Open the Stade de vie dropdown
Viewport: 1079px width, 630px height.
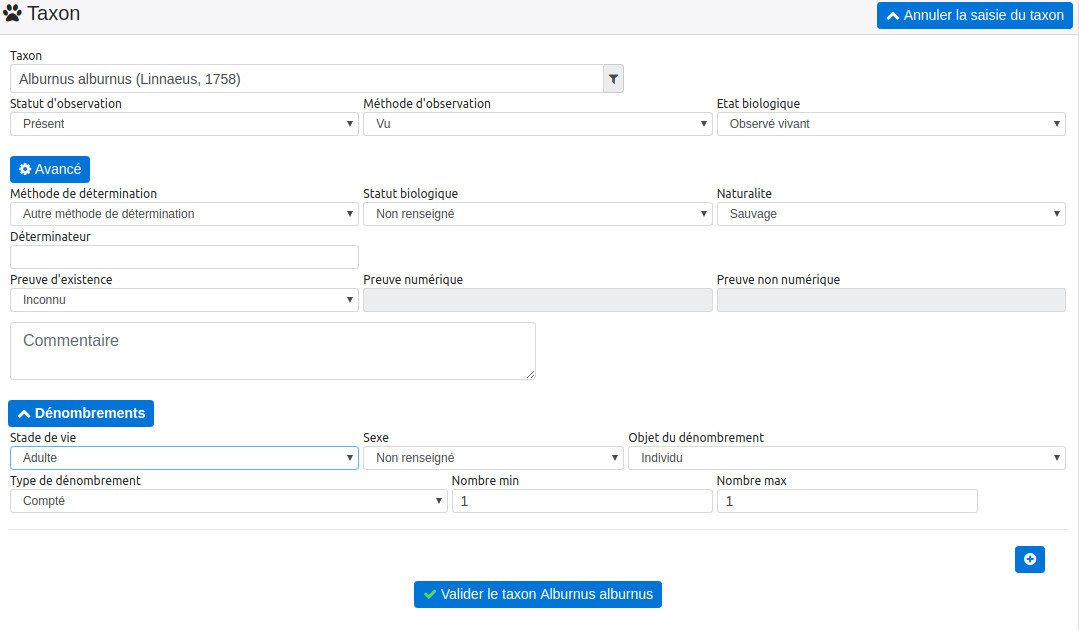pyautogui.click(x=184, y=458)
